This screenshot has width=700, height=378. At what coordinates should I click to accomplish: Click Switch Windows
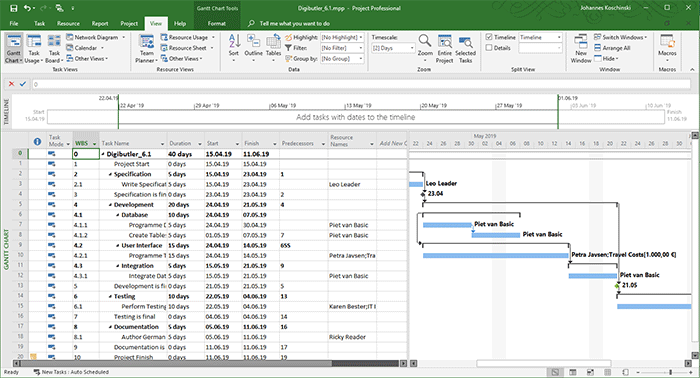620,37
